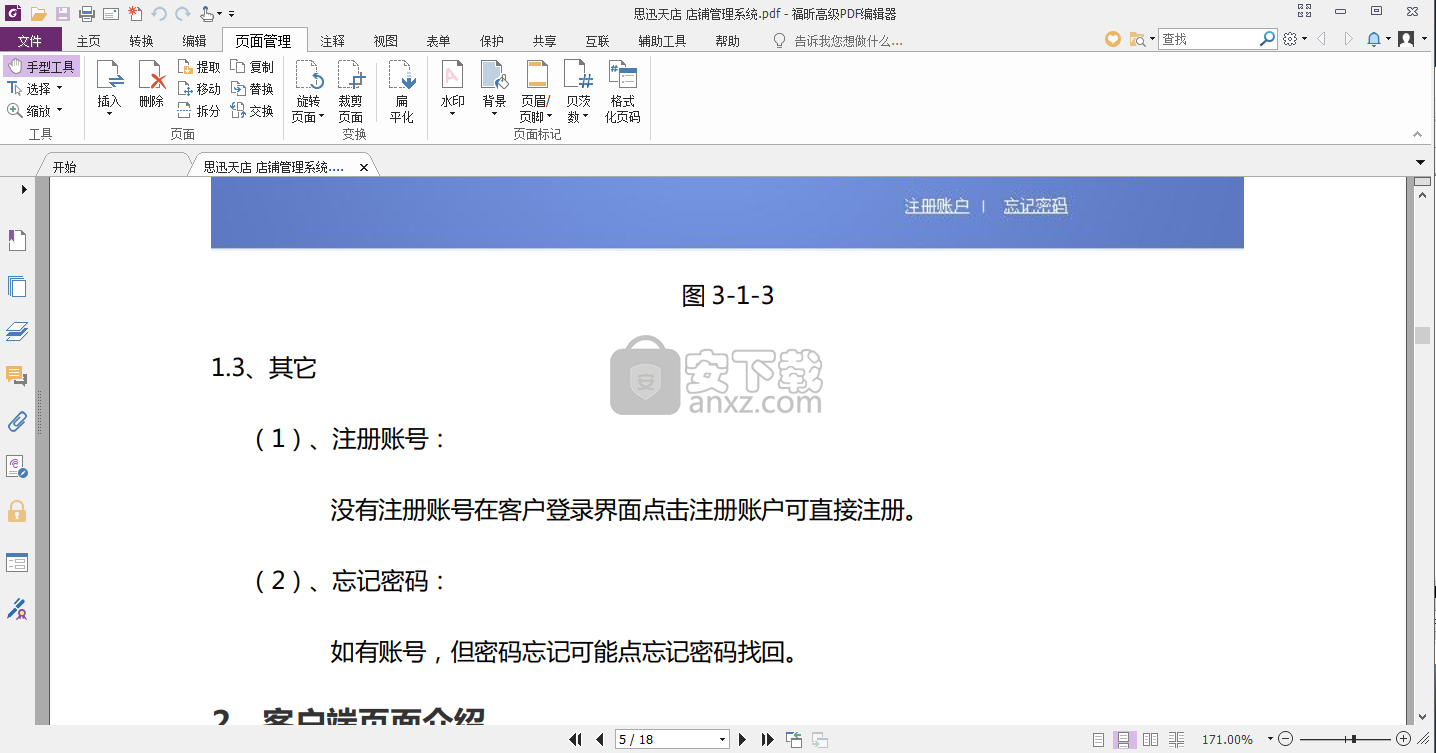Image resolution: width=1436 pixels, height=753 pixels.
Task: Click Duplicate pages (复制)
Action: point(252,67)
